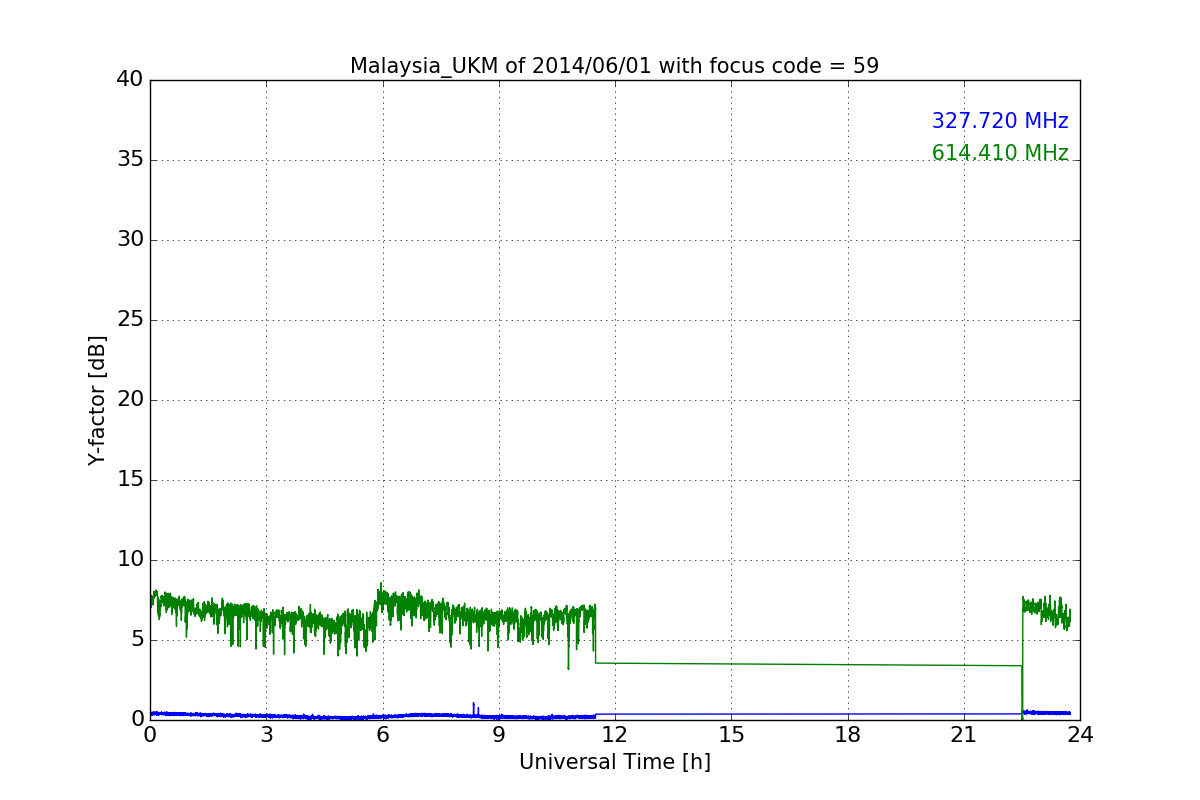1200x800 pixels.
Task: Click the y-axis tick label '30'
Action: click(130, 240)
